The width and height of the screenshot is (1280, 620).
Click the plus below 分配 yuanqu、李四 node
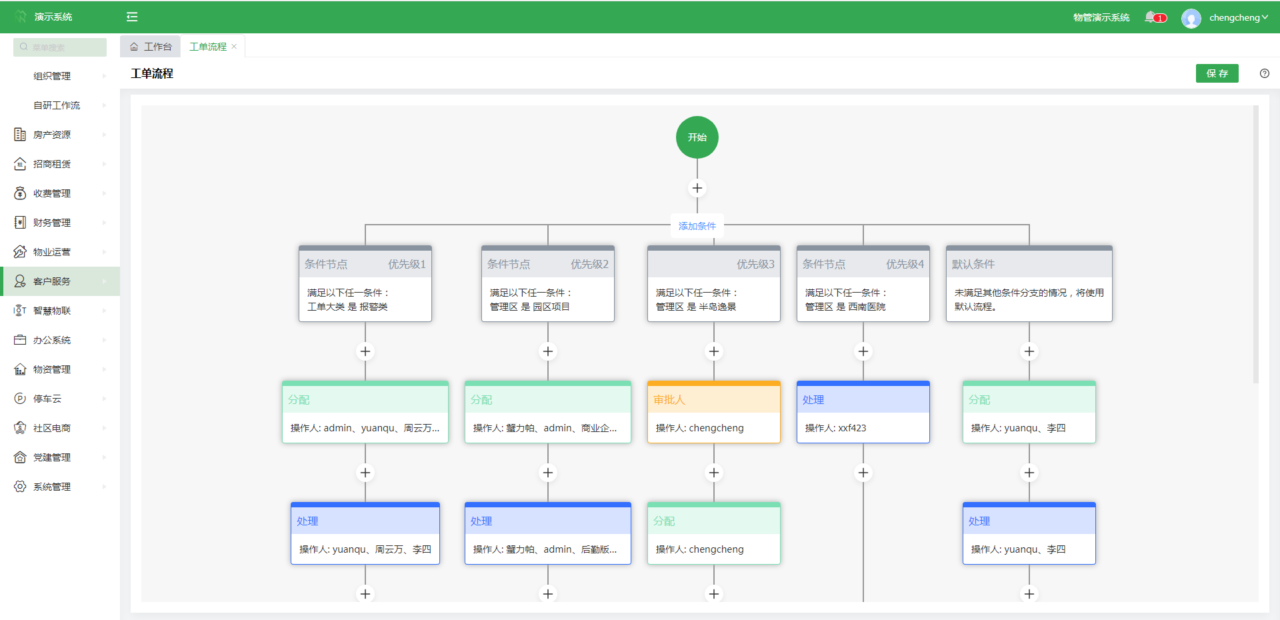coord(1029,473)
